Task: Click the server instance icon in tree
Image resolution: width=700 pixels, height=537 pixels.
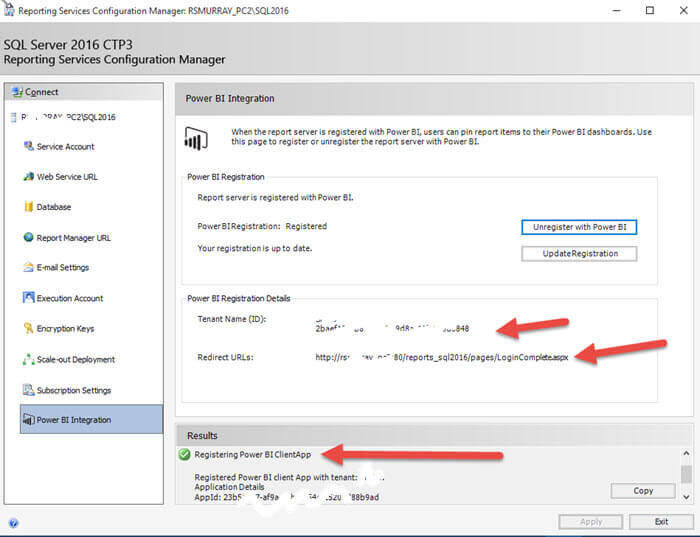Action: pos(14,117)
